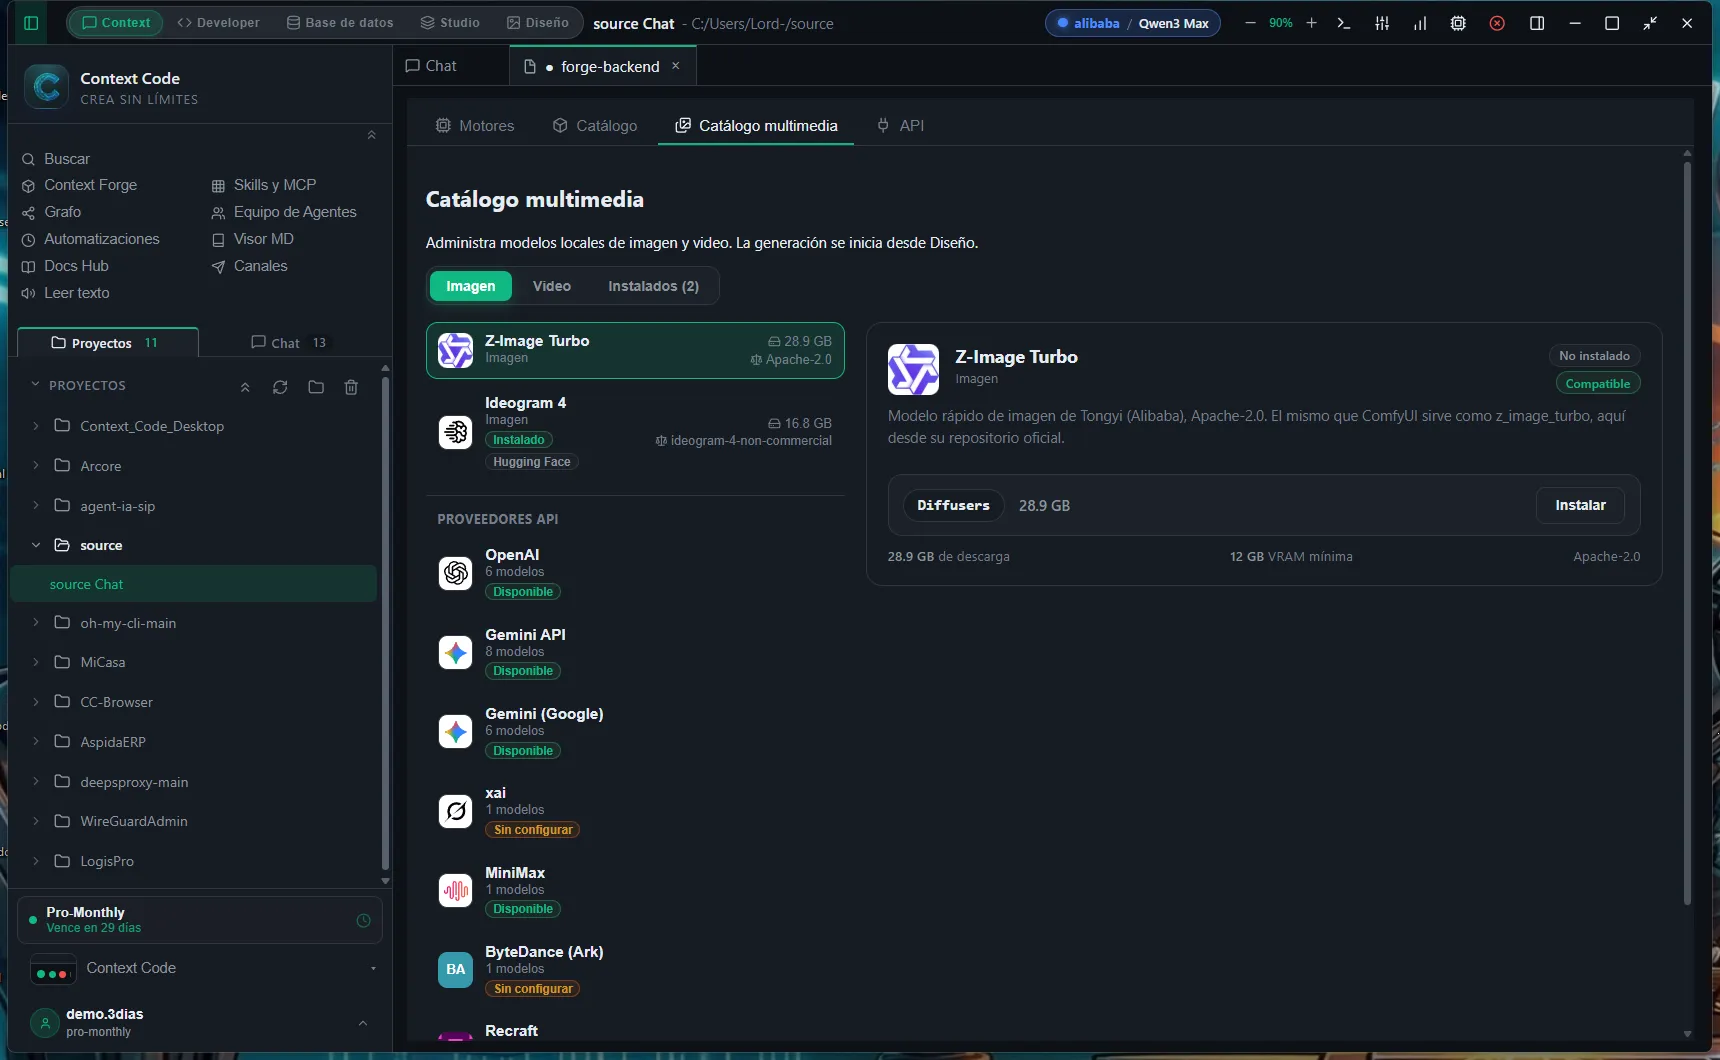This screenshot has height=1060, width=1720.
Task: Expand the Context_Code_Desktop project
Action: coord(36,425)
